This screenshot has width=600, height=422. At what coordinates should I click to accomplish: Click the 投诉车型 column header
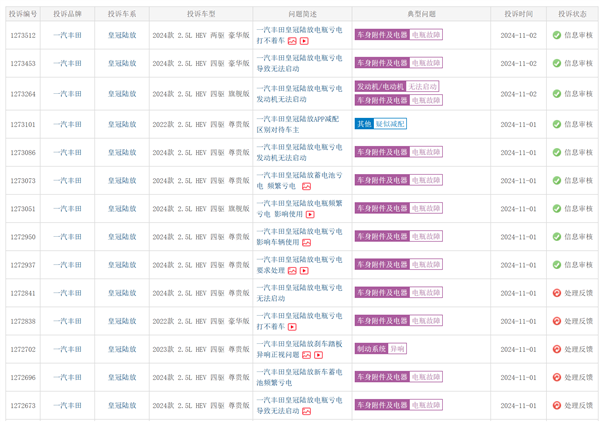click(201, 14)
